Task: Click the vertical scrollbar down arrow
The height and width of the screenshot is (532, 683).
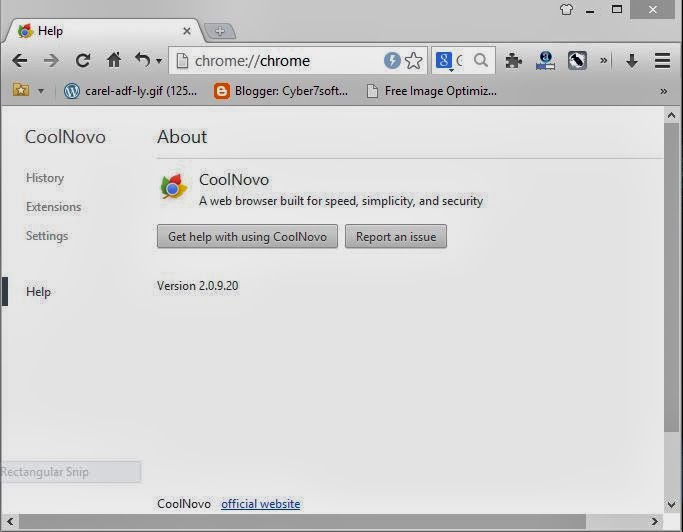Action: click(x=671, y=505)
